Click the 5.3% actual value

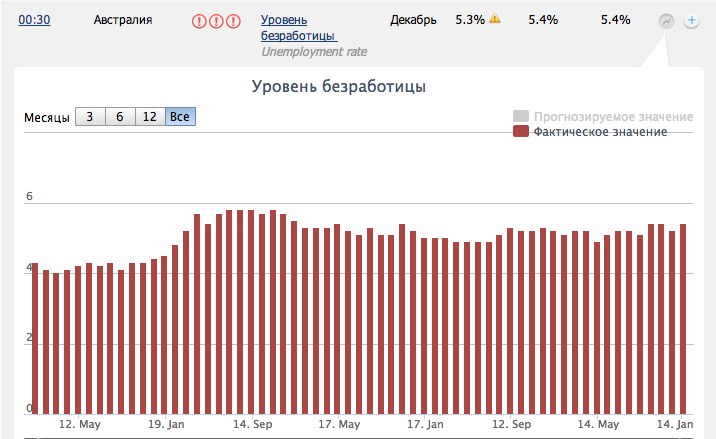click(470, 20)
